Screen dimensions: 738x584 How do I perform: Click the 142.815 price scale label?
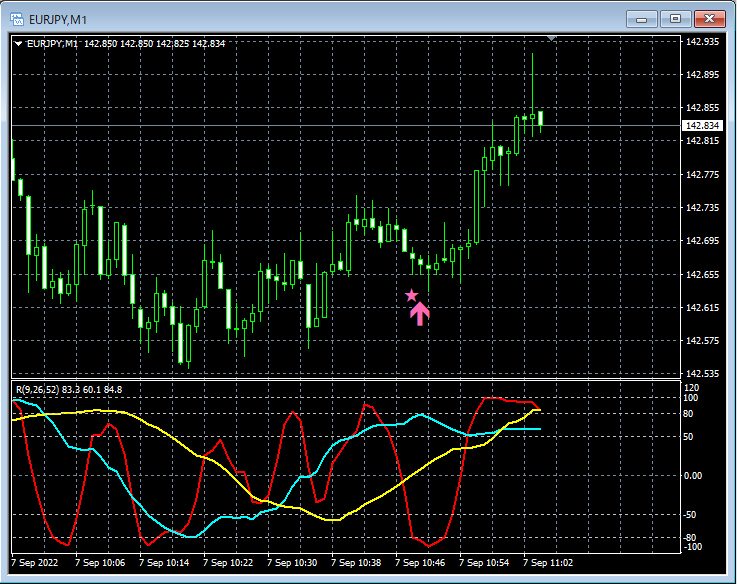702,141
